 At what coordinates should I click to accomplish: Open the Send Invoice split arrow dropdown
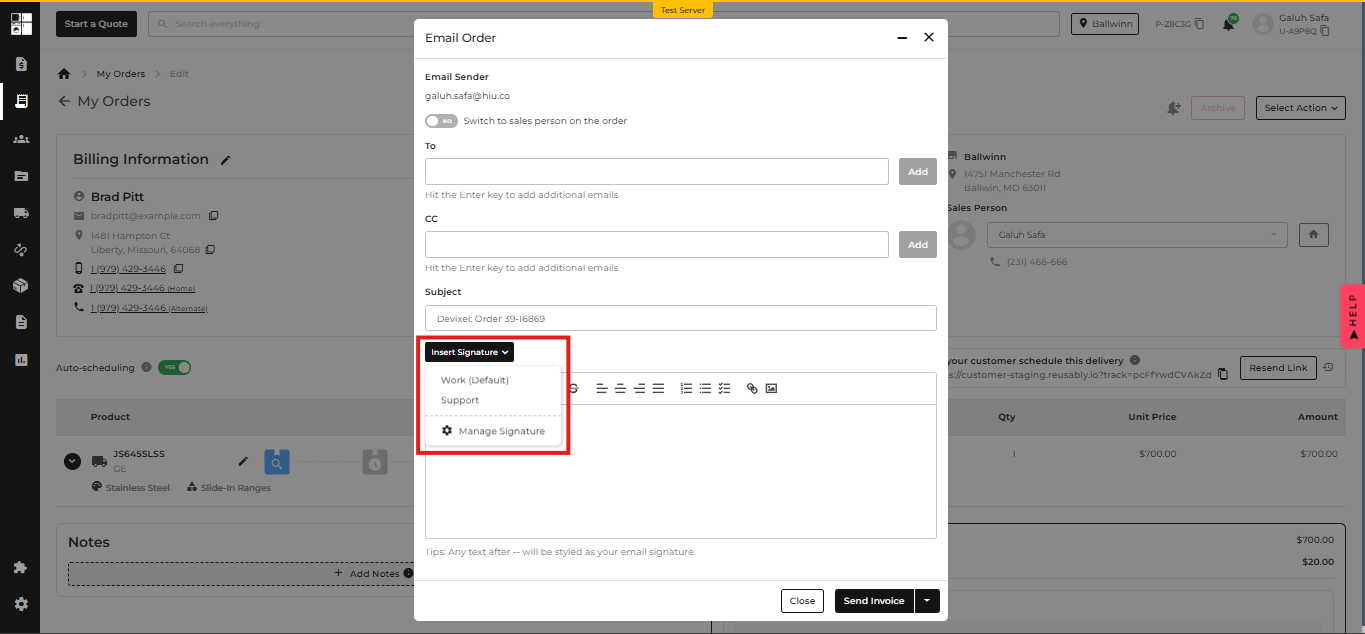pyautogui.click(x=927, y=601)
